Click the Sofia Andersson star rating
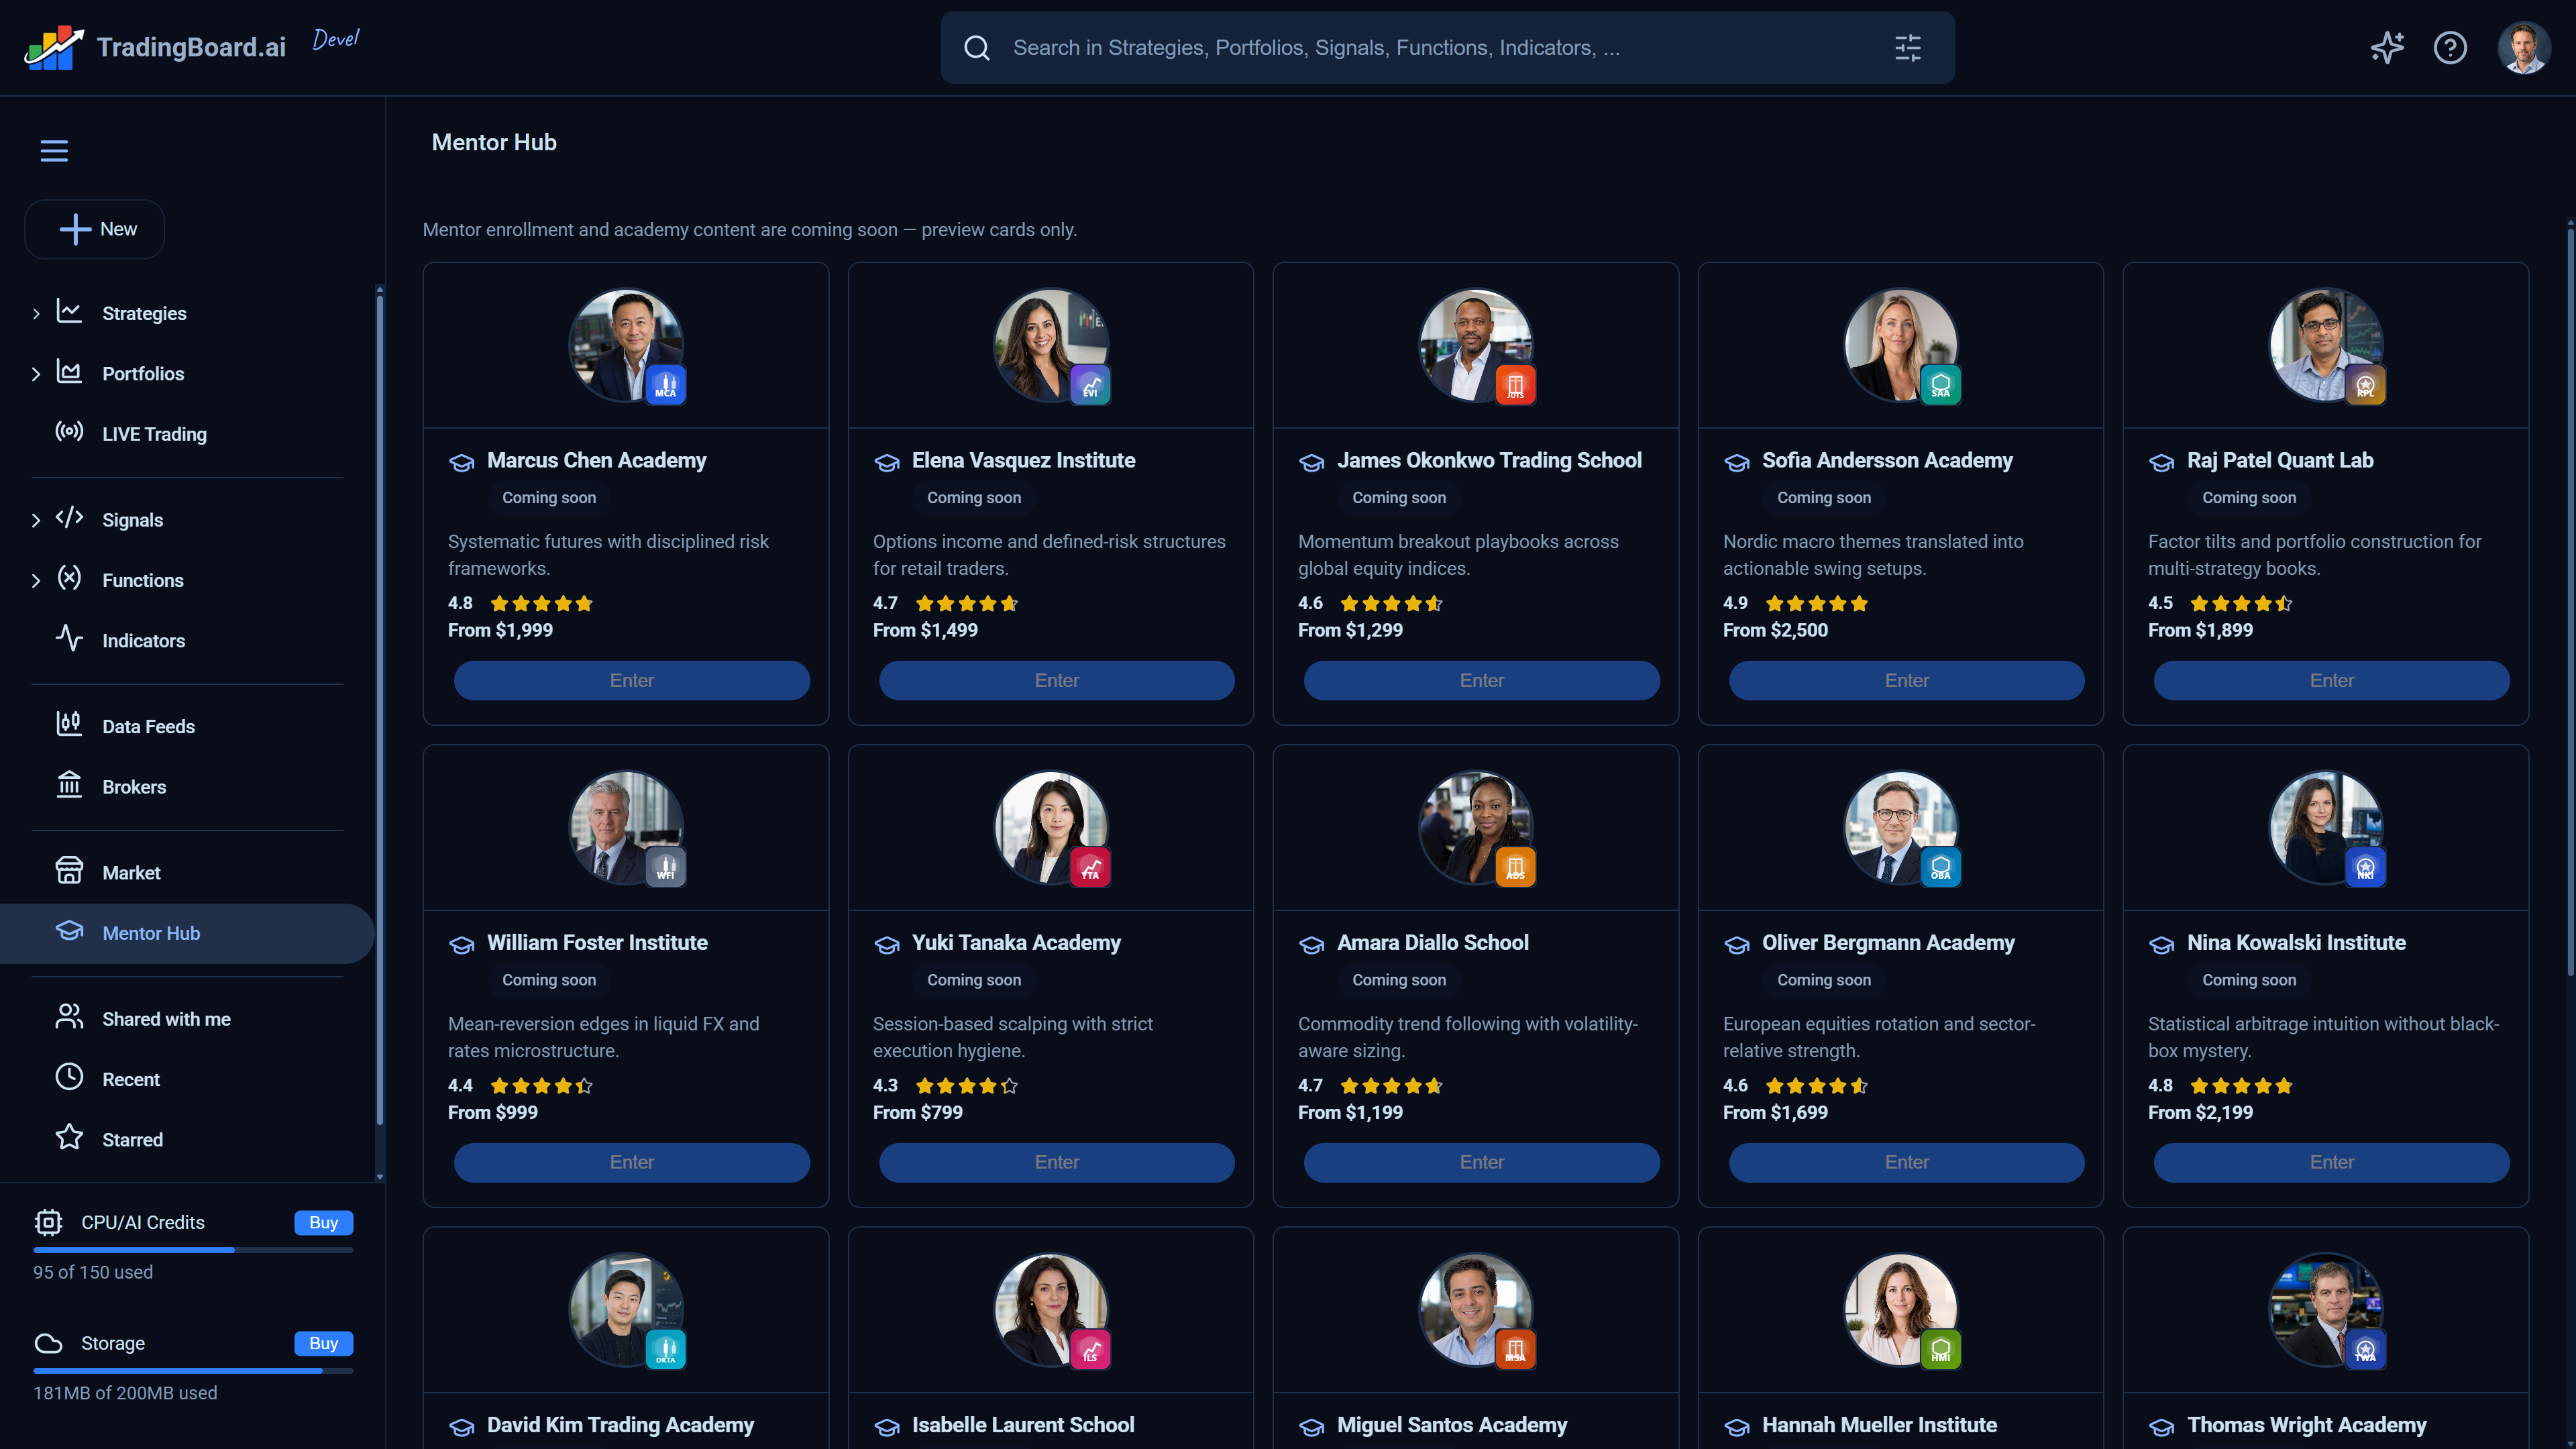 [1816, 604]
